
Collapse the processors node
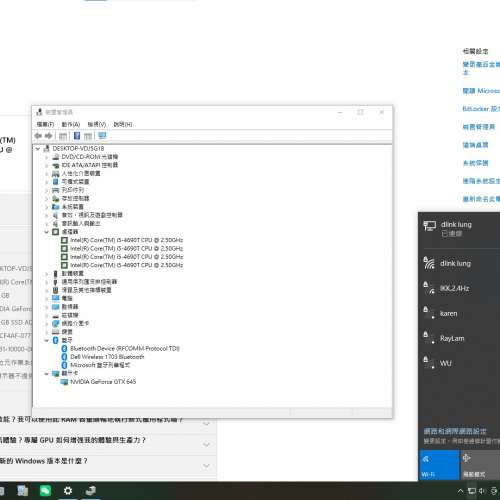coord(47,232)
